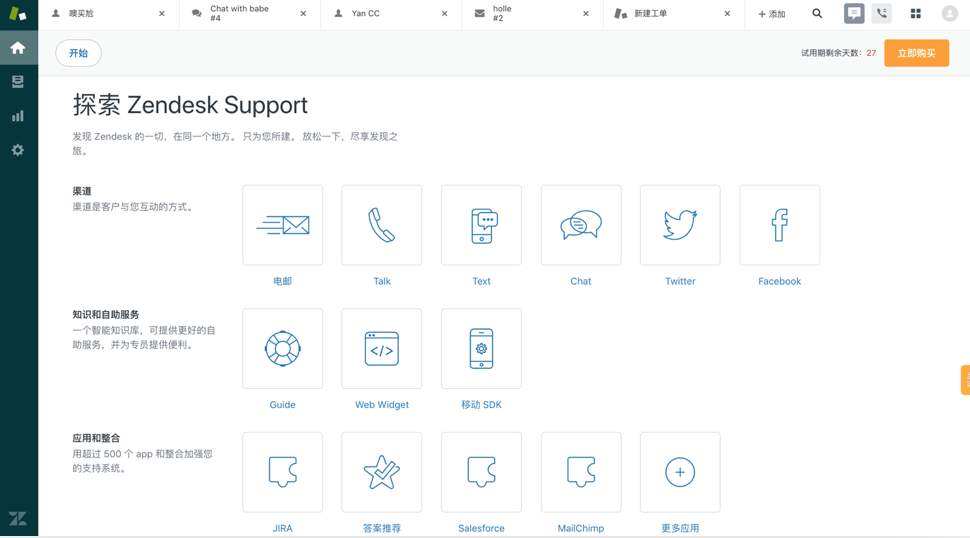Viewport: 970px width, 538px height.
Task: Click the 更多应用 link label
Action: (680, 529)
